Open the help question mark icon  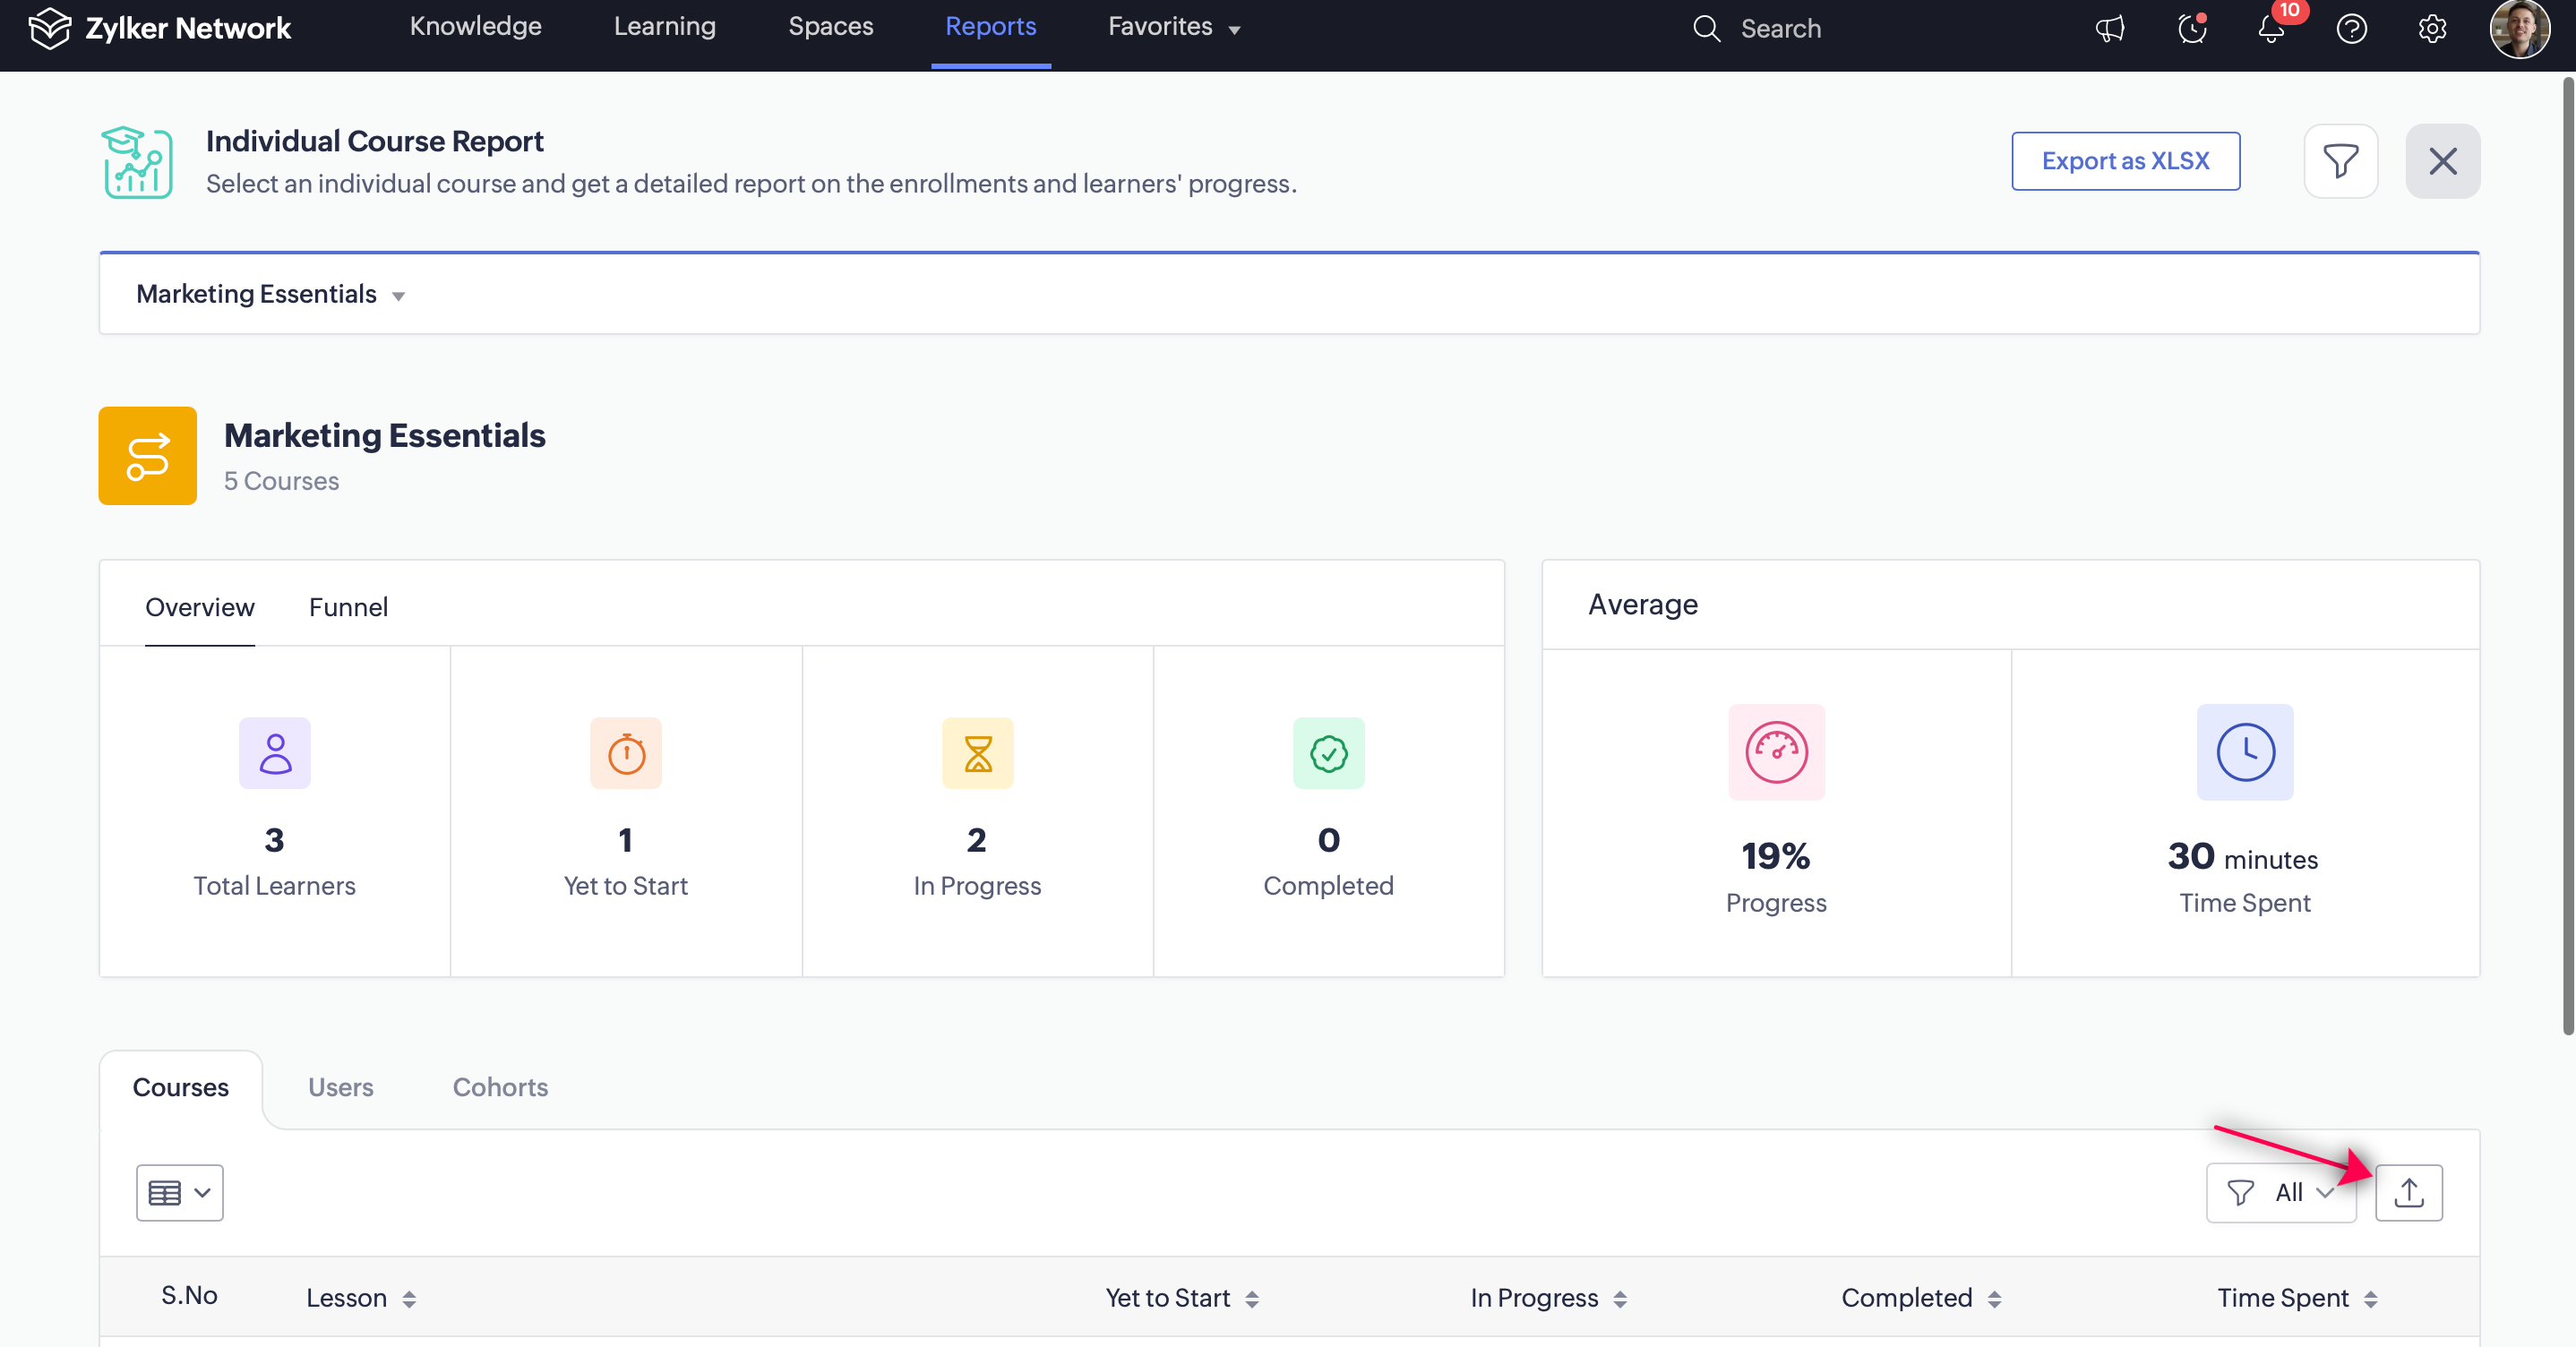2351,29
